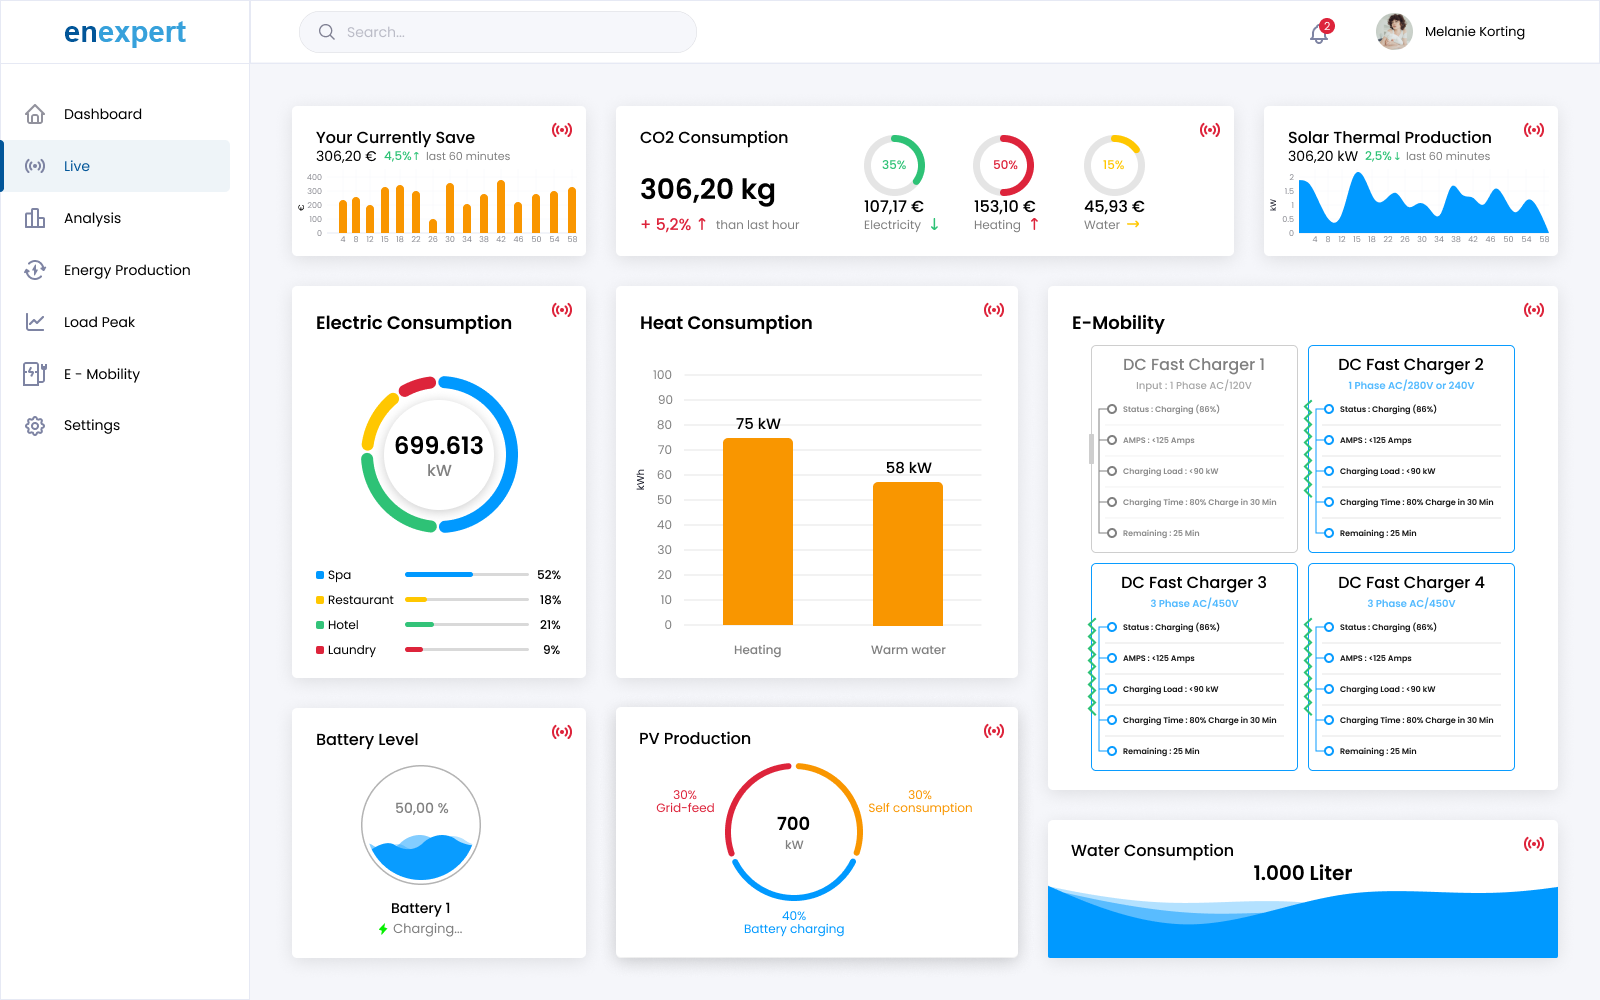Click the enexpert logo

pyautogui.click(x=125, y=32)
